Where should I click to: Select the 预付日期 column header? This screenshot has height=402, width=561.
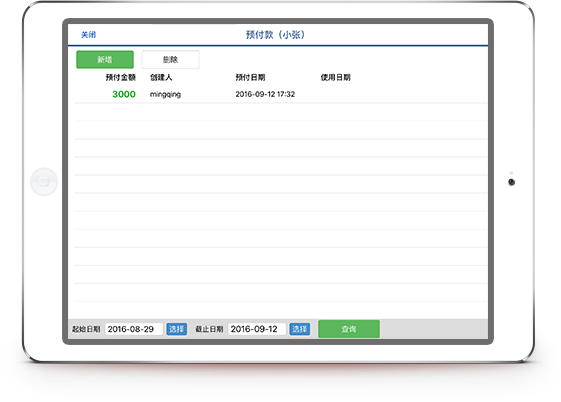tap(250, 77)
